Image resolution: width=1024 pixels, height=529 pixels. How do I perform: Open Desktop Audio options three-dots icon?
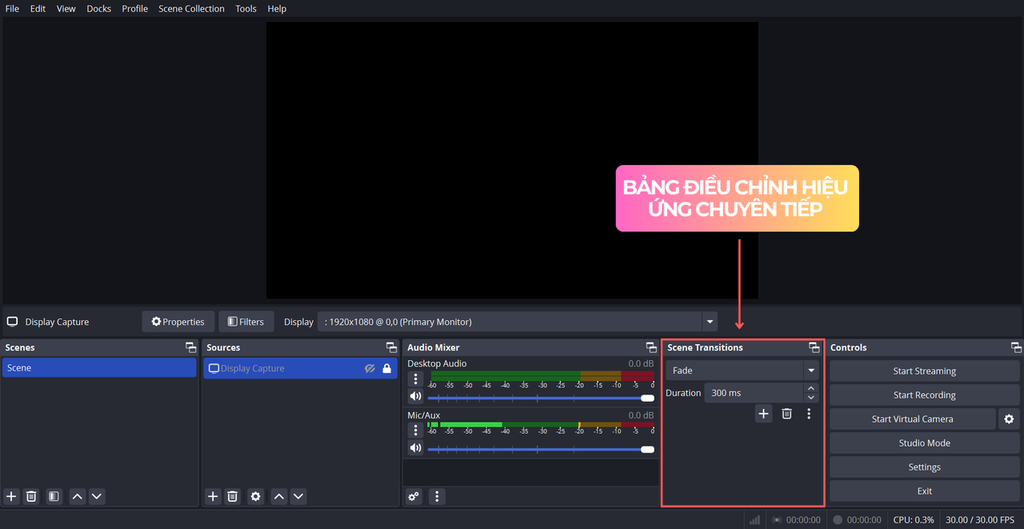click(415, 379)
